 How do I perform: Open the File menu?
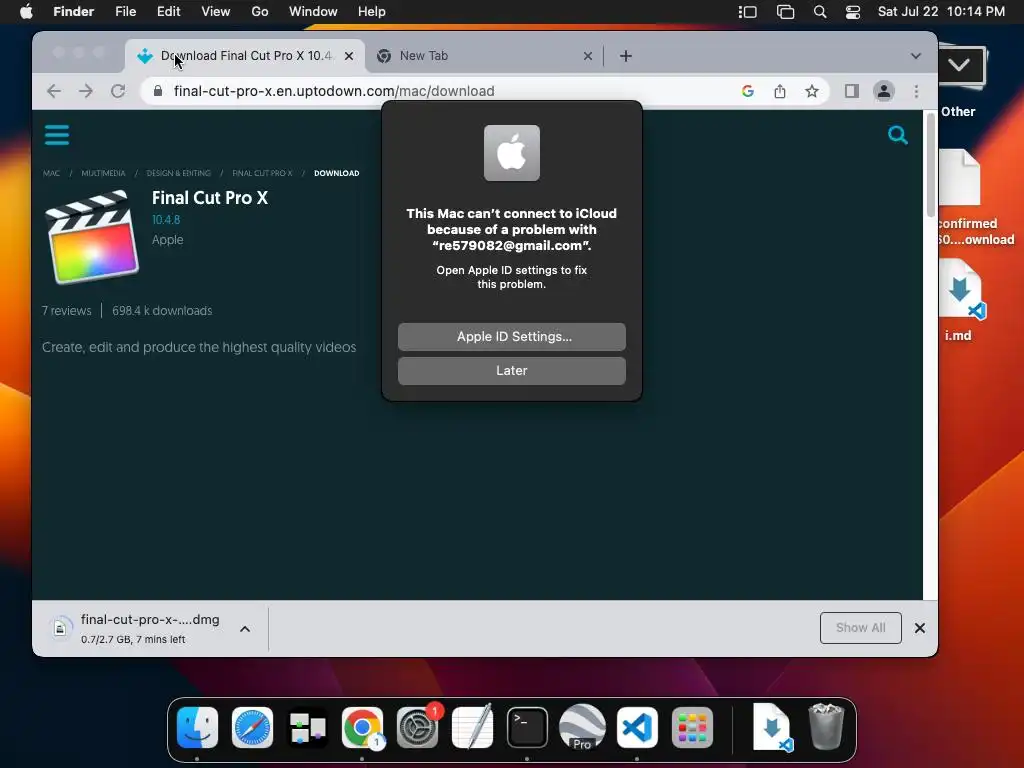(125, 12)
